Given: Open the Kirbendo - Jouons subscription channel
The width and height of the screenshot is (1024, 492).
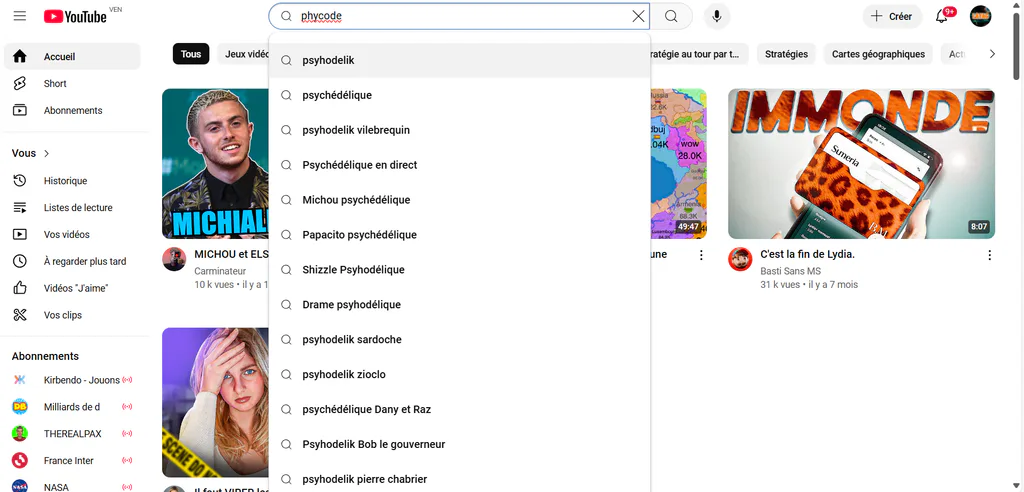Looking at the screenshot, I should point(72,380).
